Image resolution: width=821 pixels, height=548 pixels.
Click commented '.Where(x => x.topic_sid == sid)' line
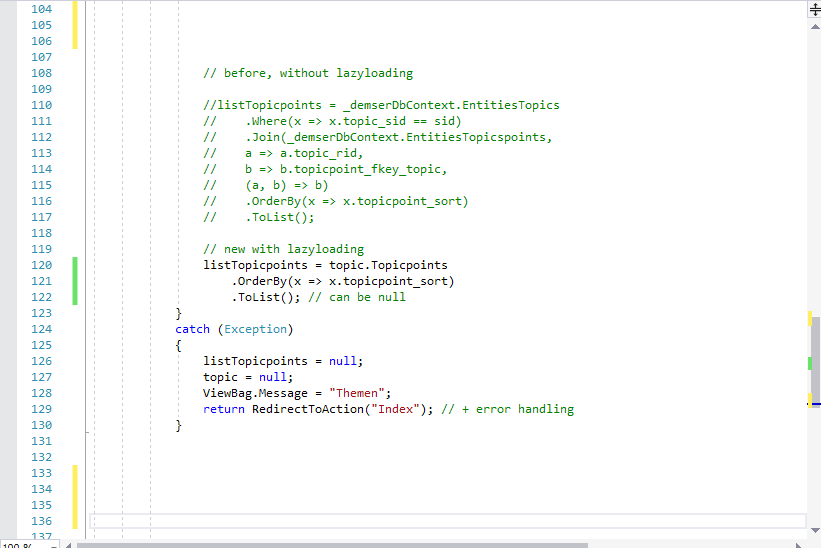pos(353,121)
